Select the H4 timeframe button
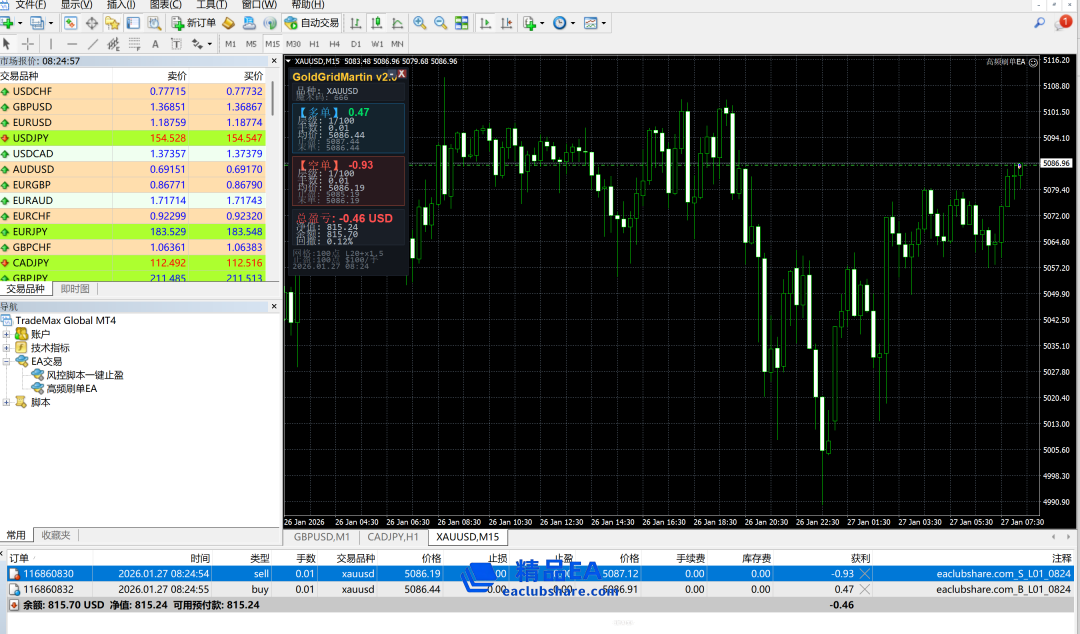Screen dimensions: 1080x634 [334, 44]
